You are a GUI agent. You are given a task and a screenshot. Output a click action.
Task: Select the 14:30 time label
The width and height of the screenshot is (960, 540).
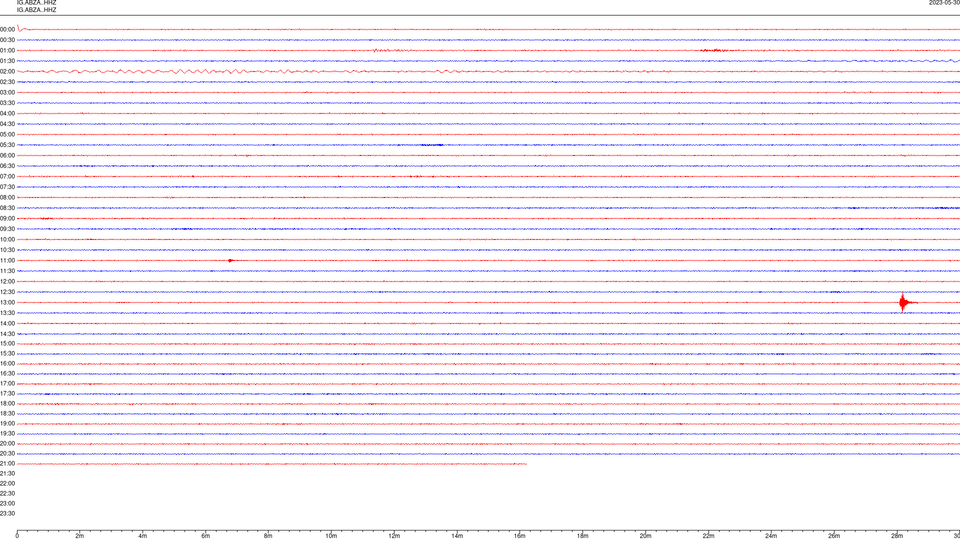click(7, 334)
